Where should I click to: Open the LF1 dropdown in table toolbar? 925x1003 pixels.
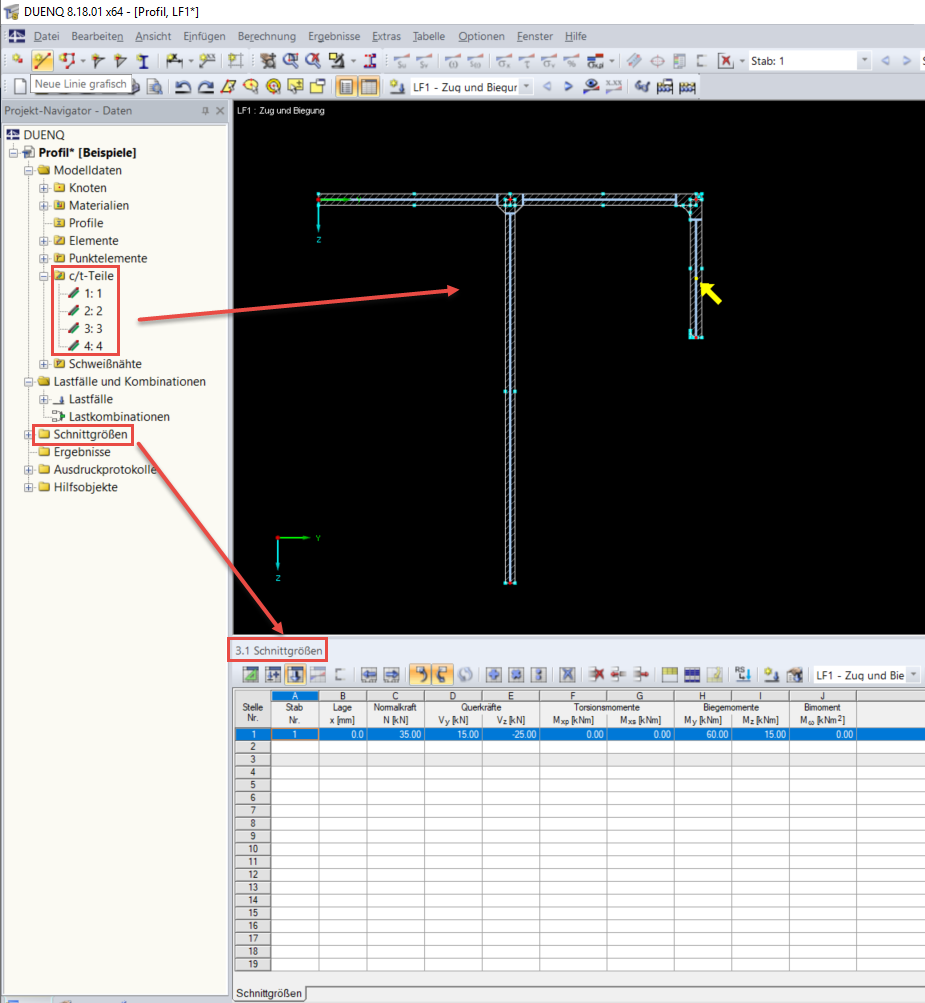coord(913,675)
